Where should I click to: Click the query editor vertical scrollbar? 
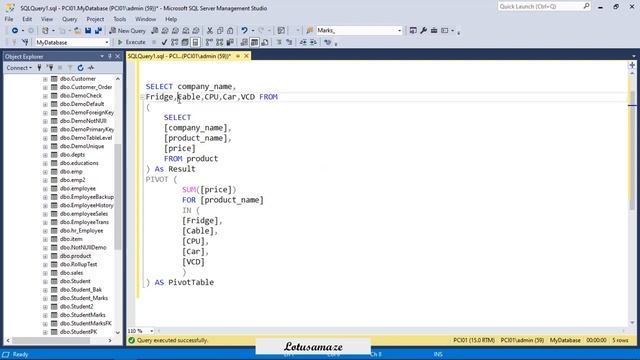tap(632, 151)
